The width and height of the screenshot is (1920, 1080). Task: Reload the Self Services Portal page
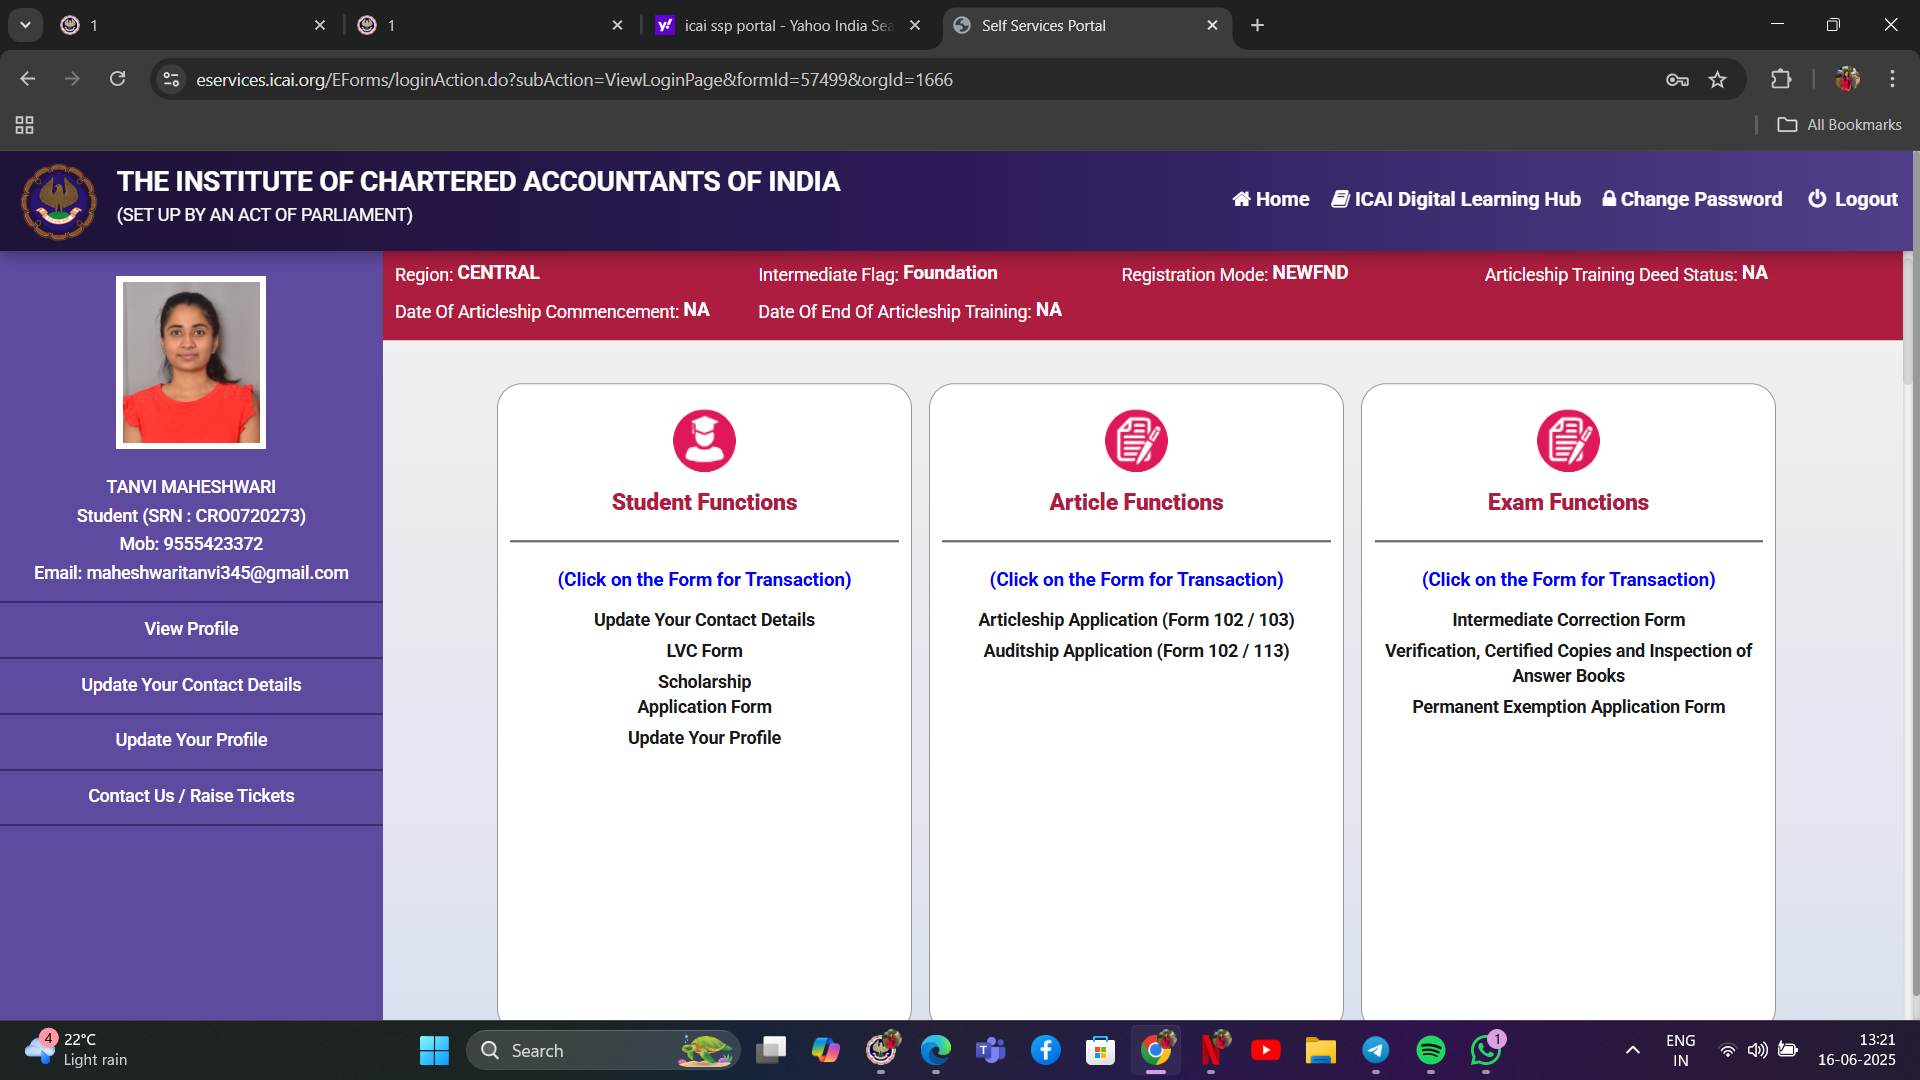coord(117,79)
